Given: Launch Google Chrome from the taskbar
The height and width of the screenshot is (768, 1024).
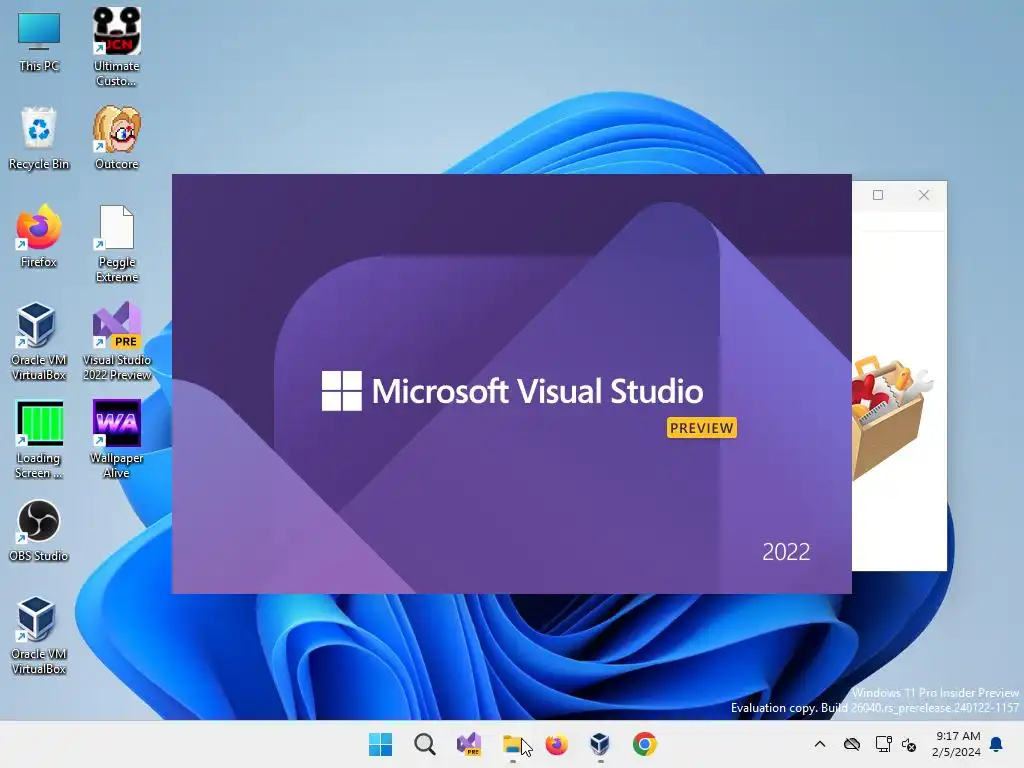Looking at the screenshot, I should point(645,744).
